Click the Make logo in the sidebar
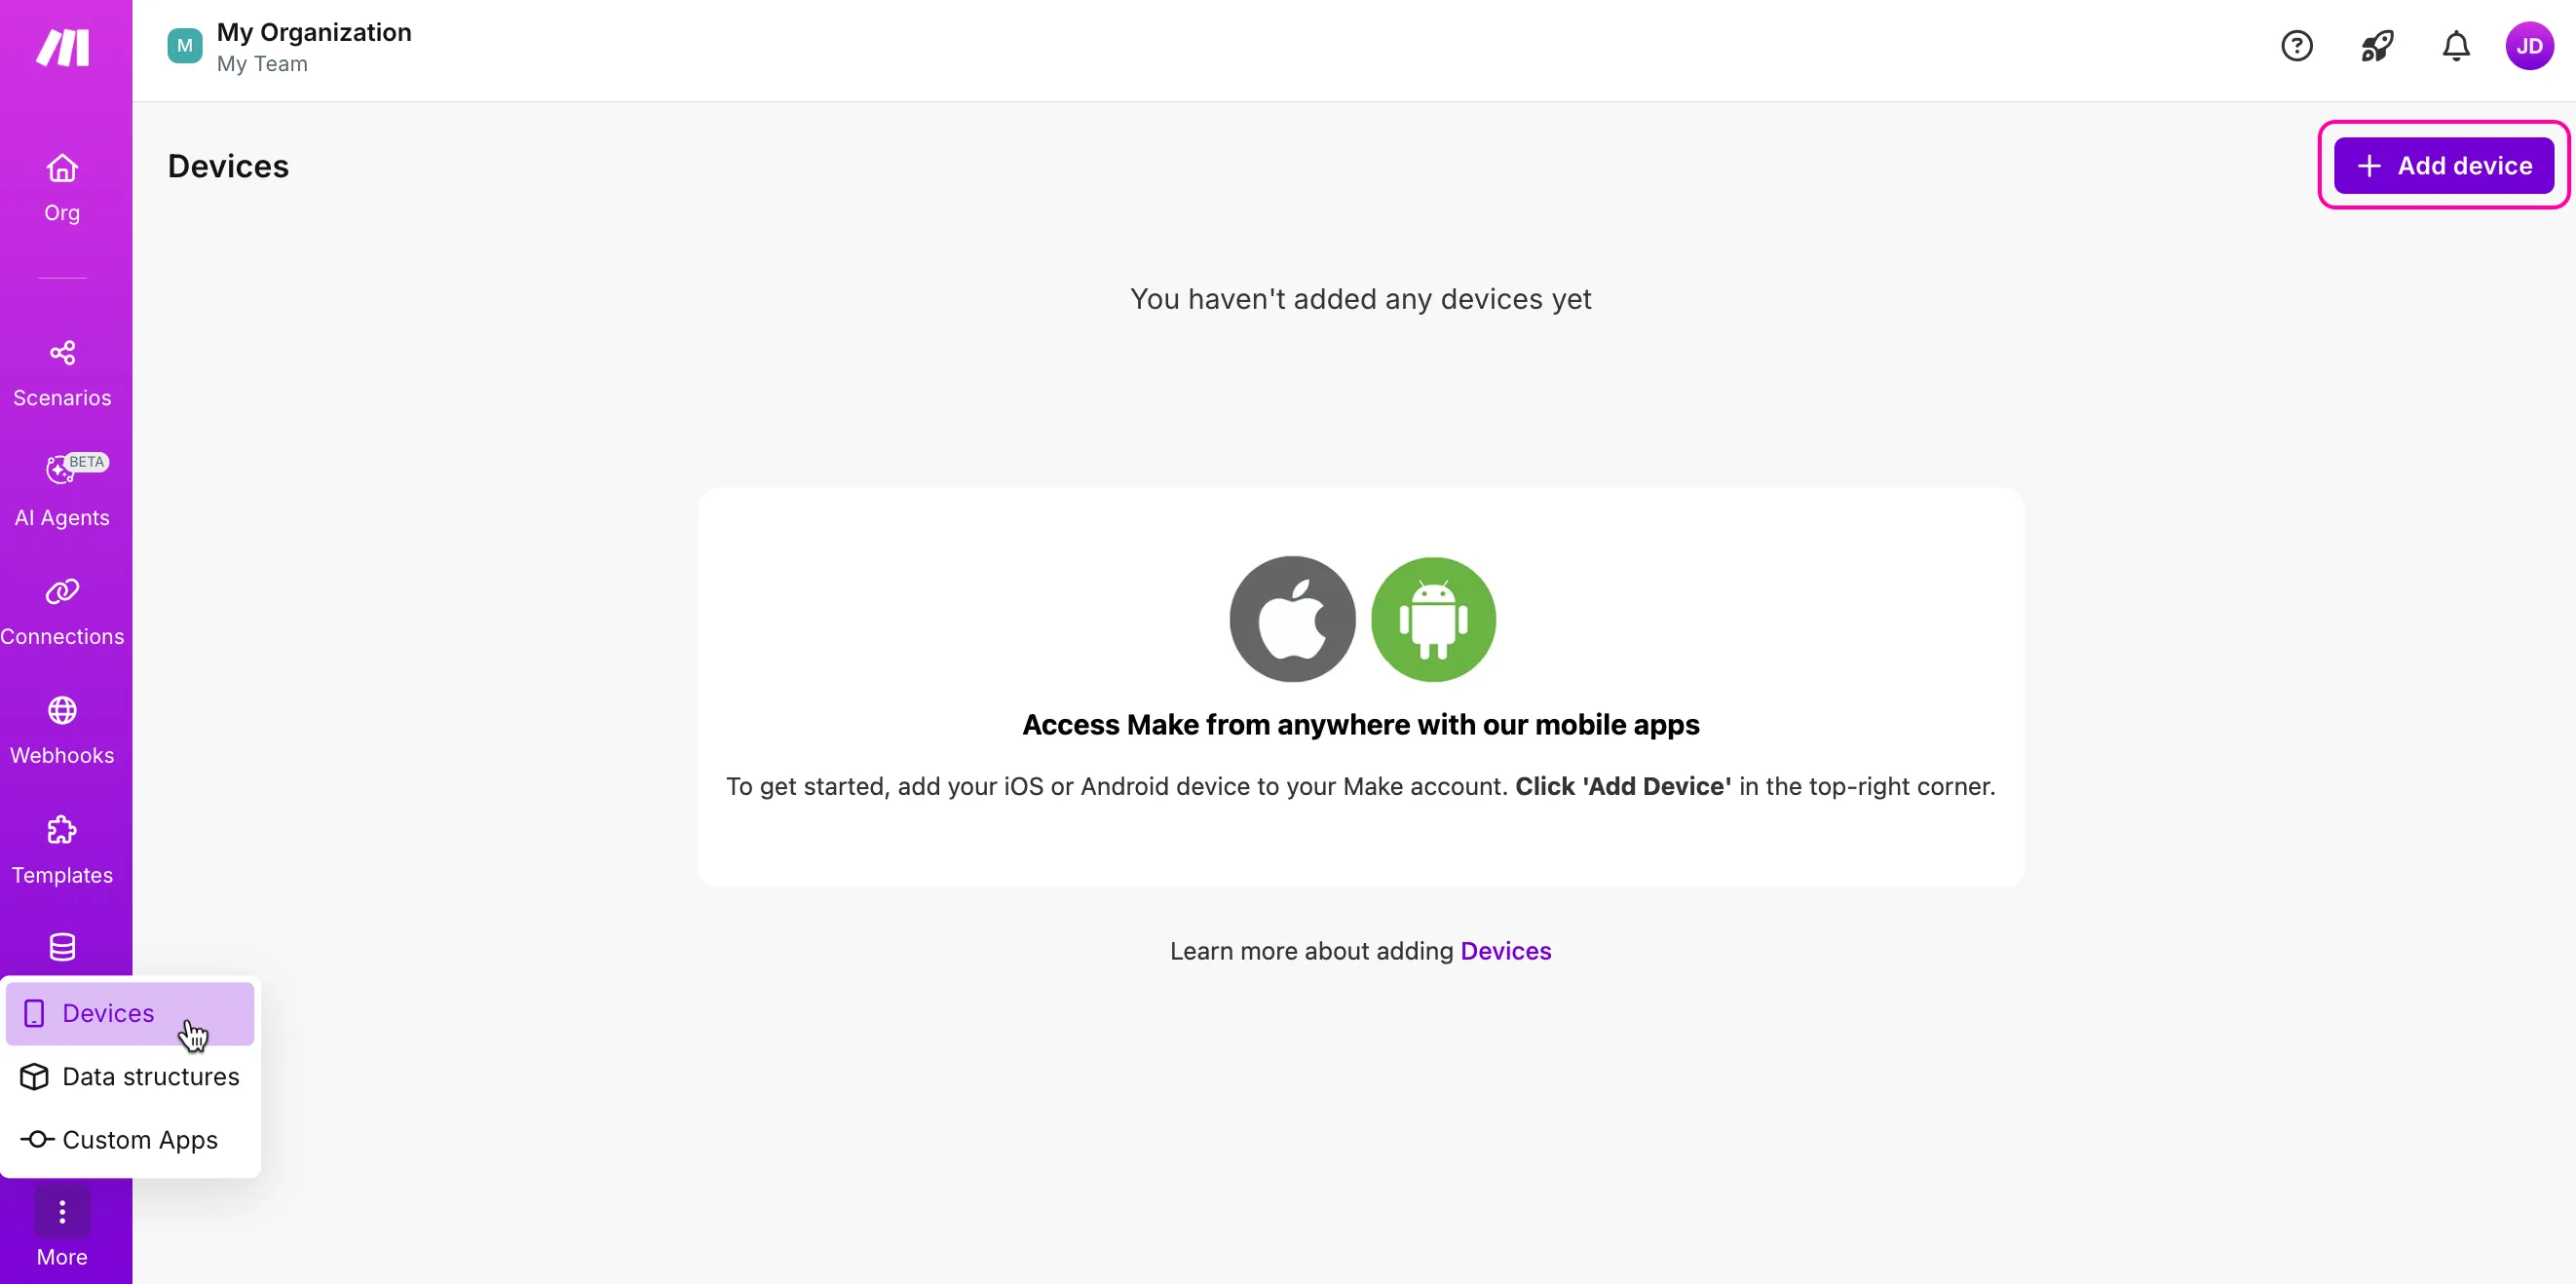 (x=63, y=47)
